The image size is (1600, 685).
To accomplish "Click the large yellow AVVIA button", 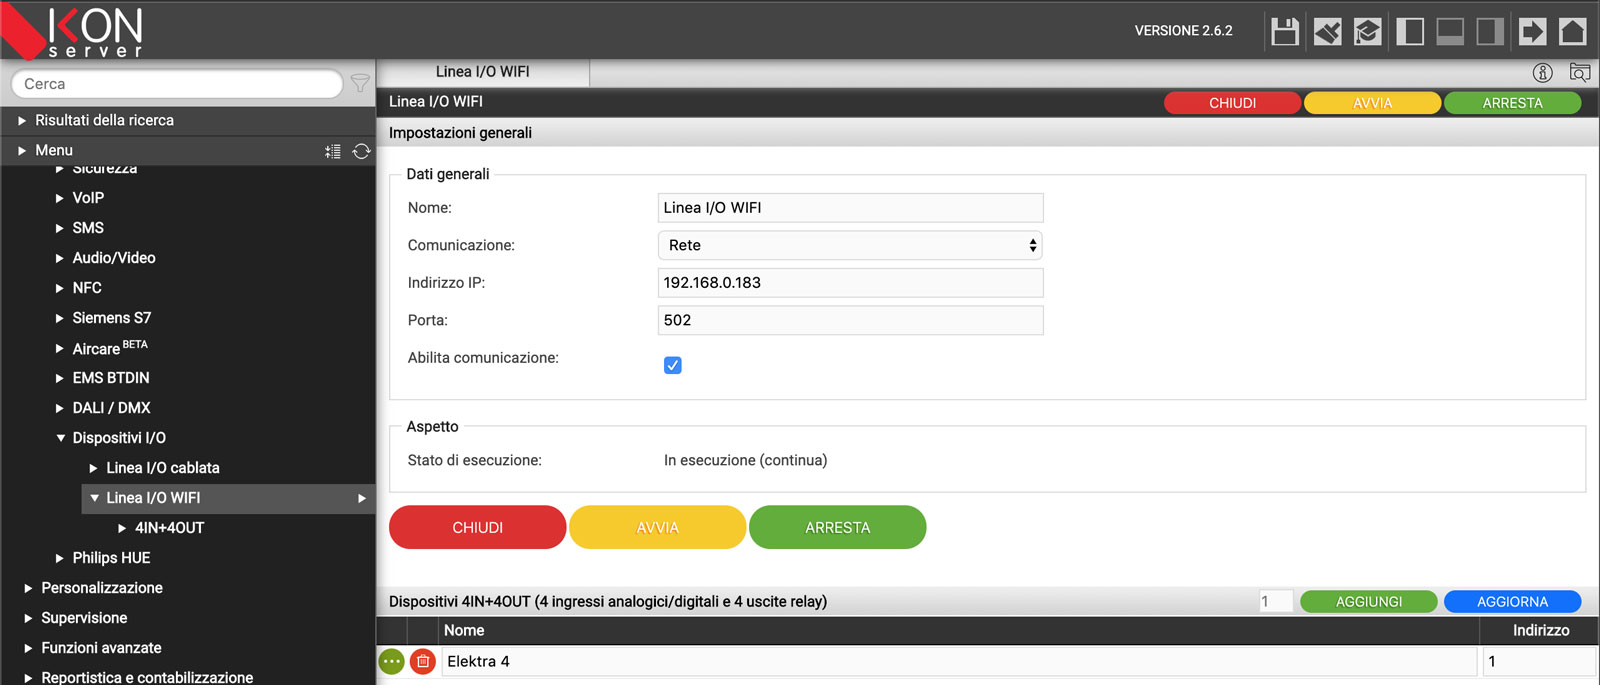I will [658, 527].
